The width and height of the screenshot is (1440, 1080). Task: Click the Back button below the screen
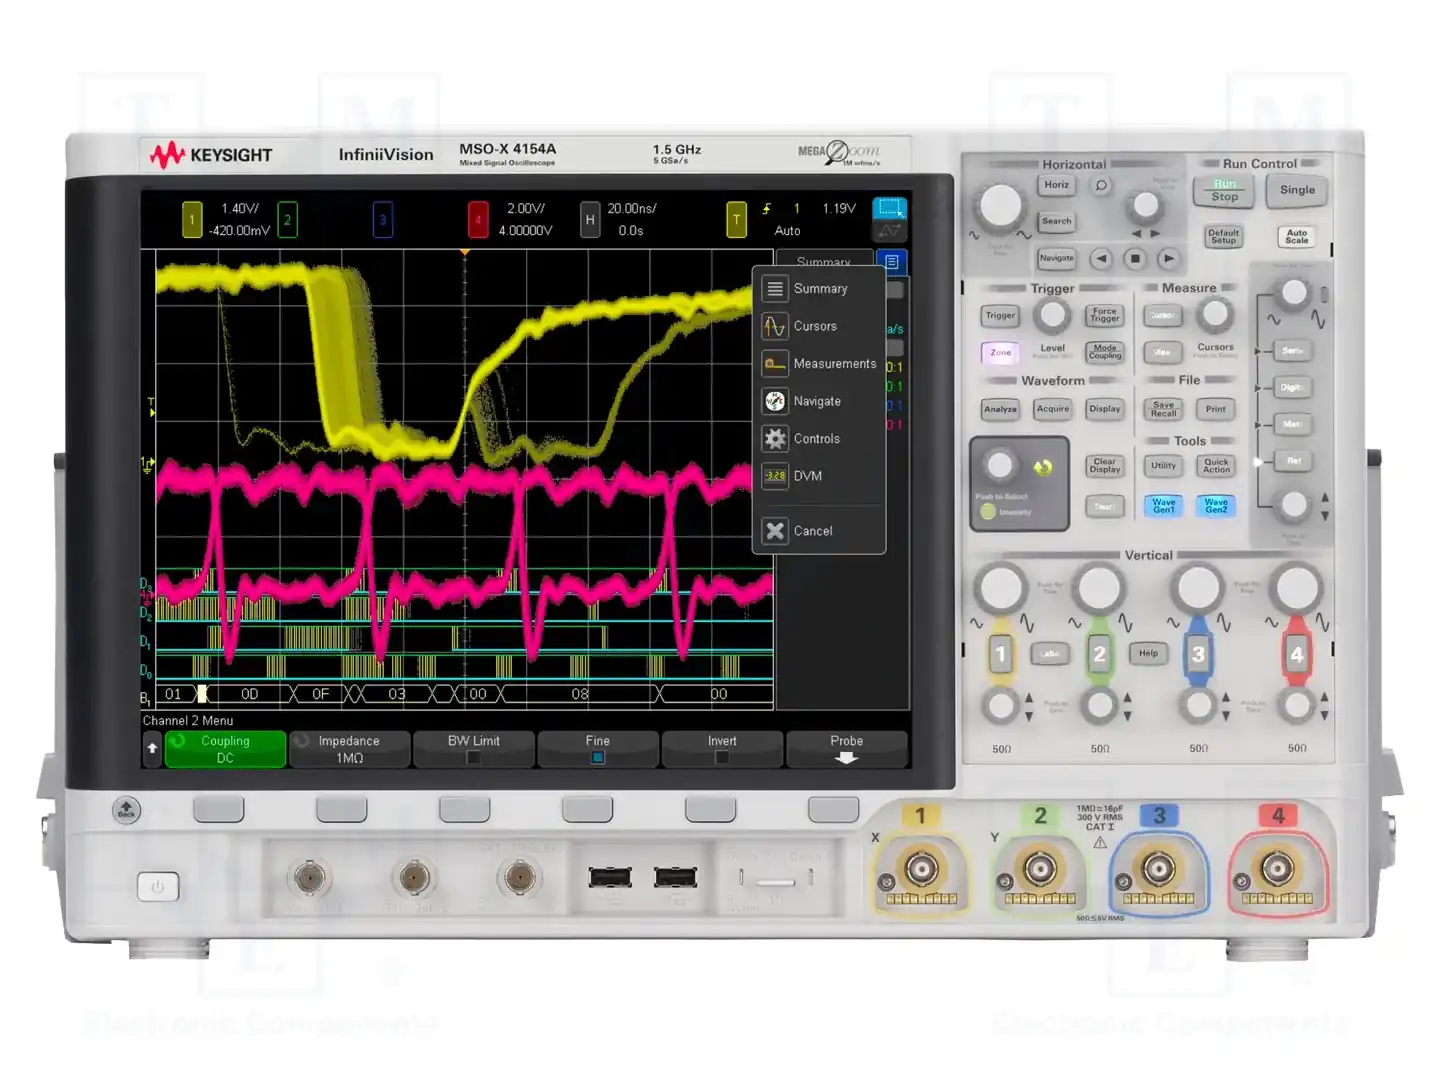[x=126, y=810]
